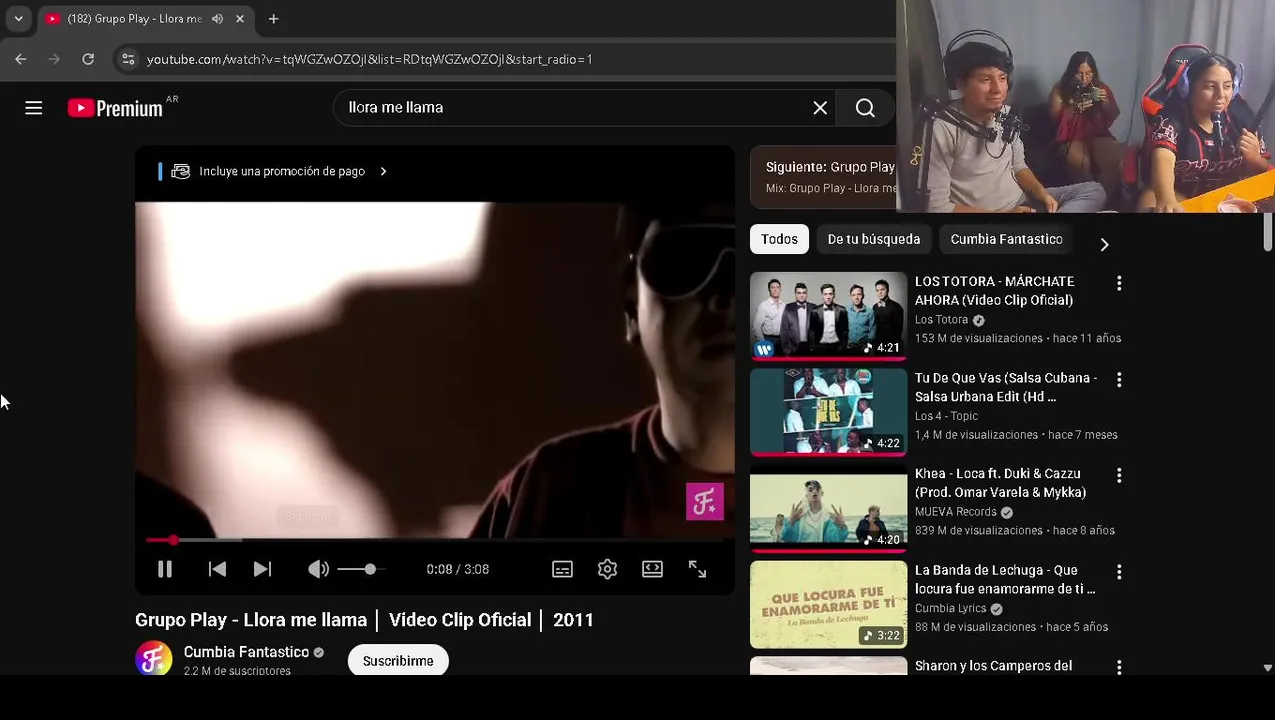This screenshot has height=720, width=1275.
Task: Select the Cumbia Fantastico chip
Action: pyautogui.click(x=1006, y=239)
